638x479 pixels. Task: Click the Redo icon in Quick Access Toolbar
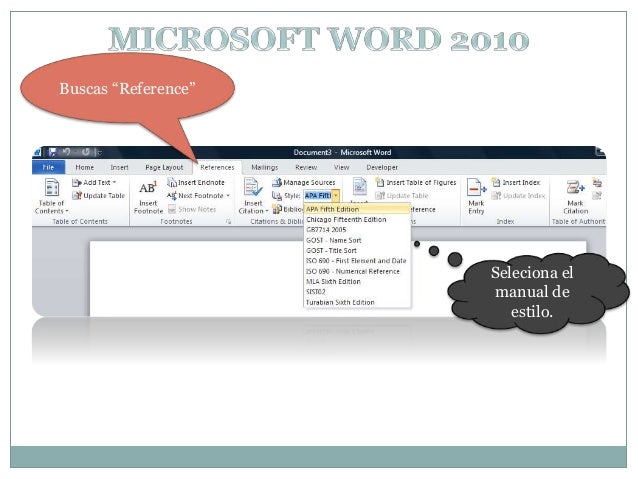tap(85, 152)
